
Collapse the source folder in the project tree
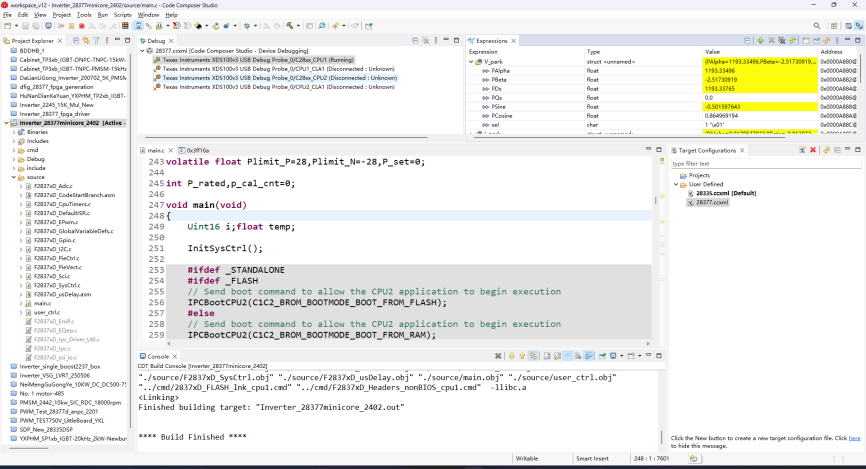(14, 177)
